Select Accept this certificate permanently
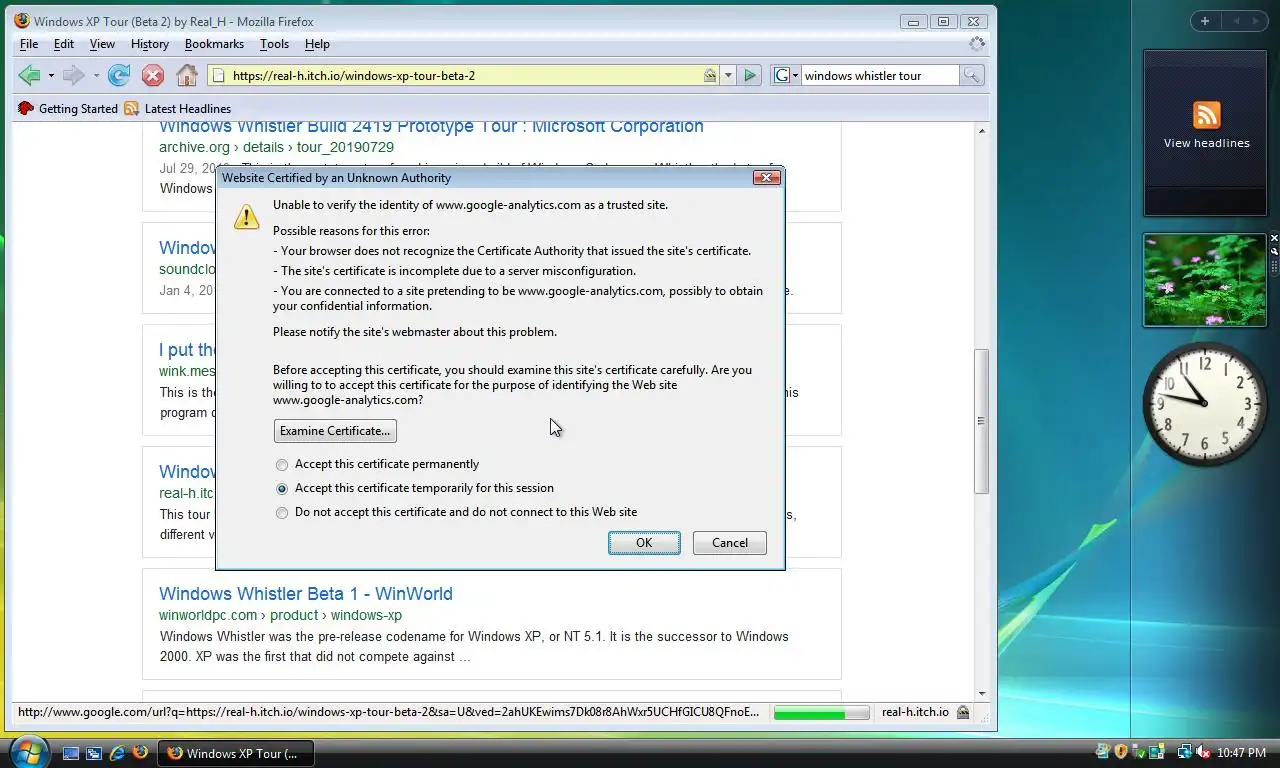This screenshot has height=768, width=1280. pyautogui.click(x=282, y=465)
